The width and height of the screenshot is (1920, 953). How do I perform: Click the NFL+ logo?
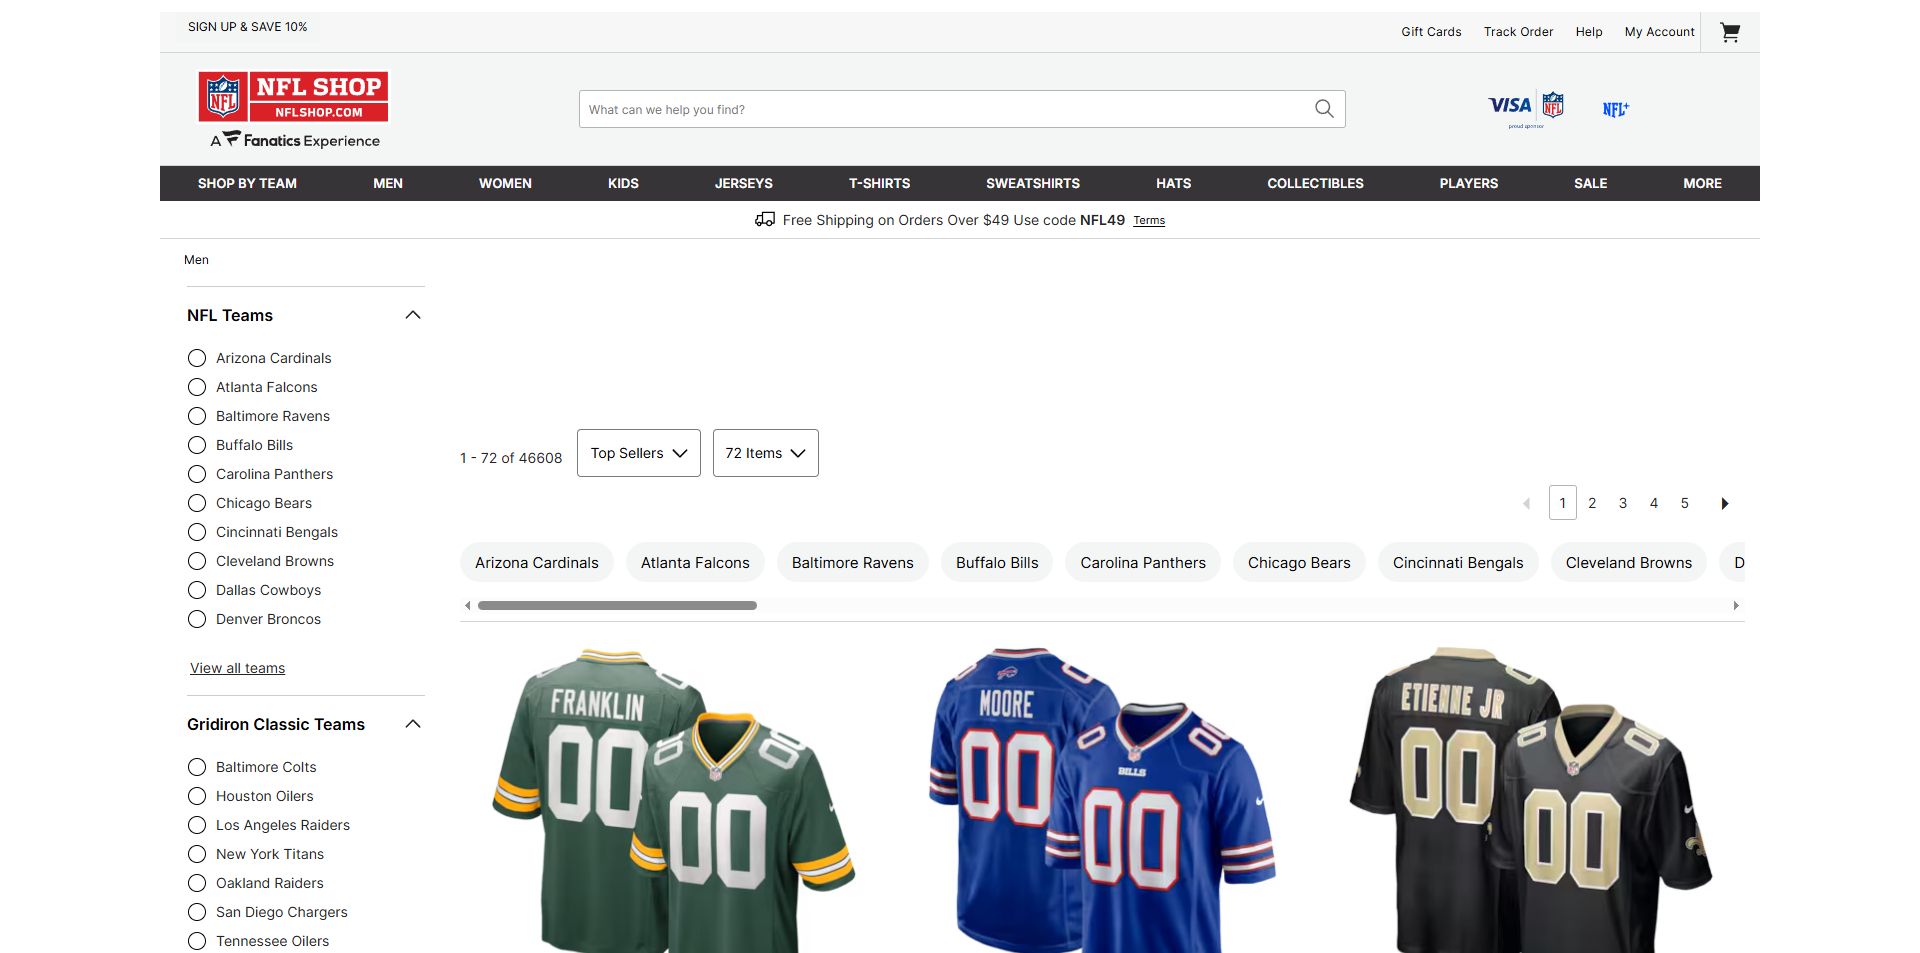(x=1616, y=109)
